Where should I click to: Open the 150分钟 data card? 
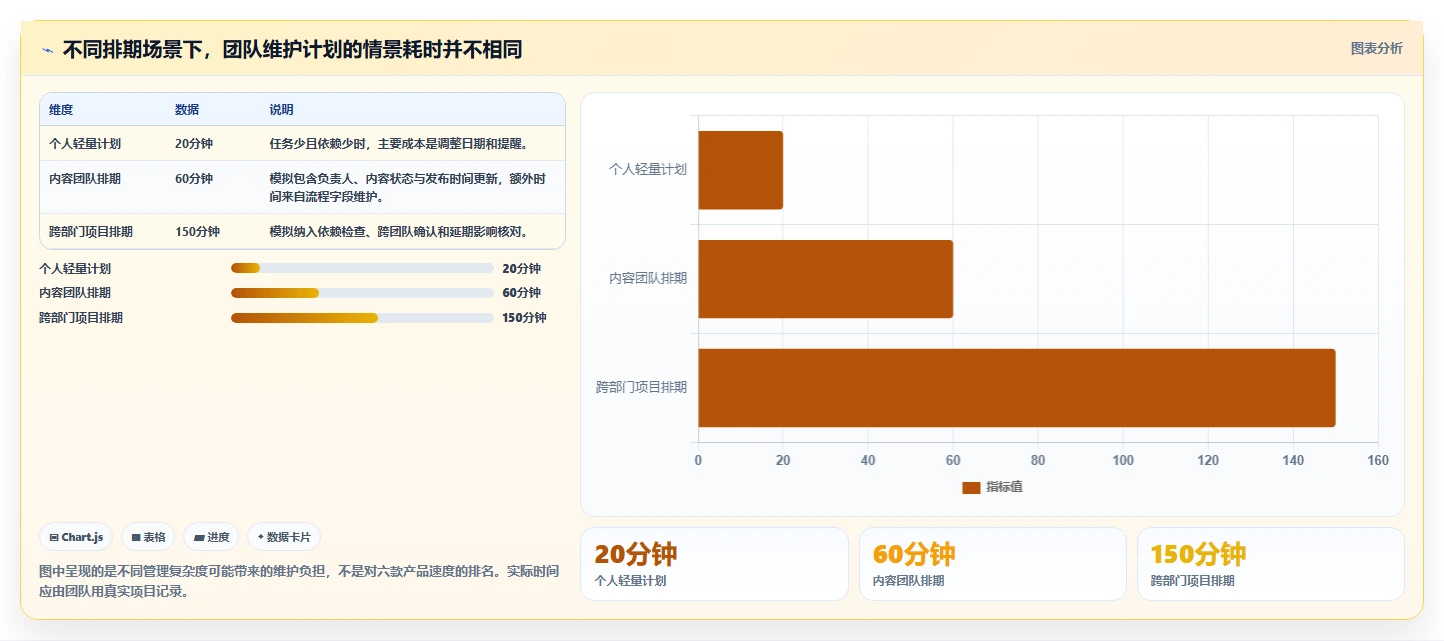(x=1270, y=564)
